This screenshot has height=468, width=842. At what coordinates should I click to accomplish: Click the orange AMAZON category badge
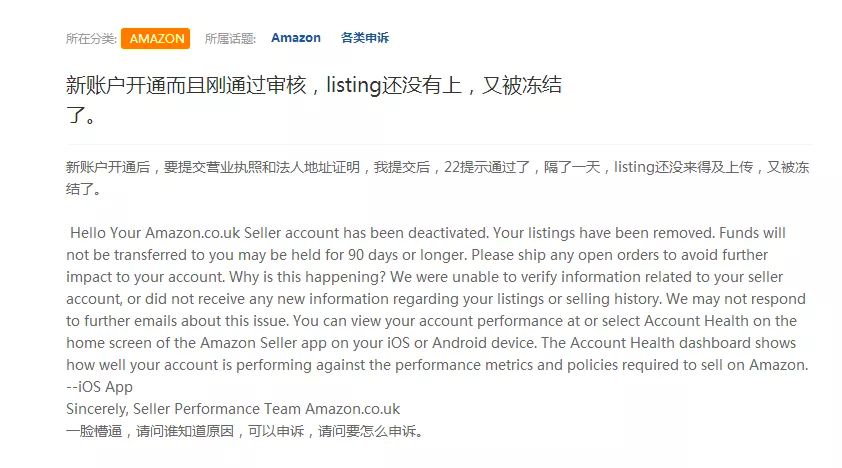(x=155, y=38)
